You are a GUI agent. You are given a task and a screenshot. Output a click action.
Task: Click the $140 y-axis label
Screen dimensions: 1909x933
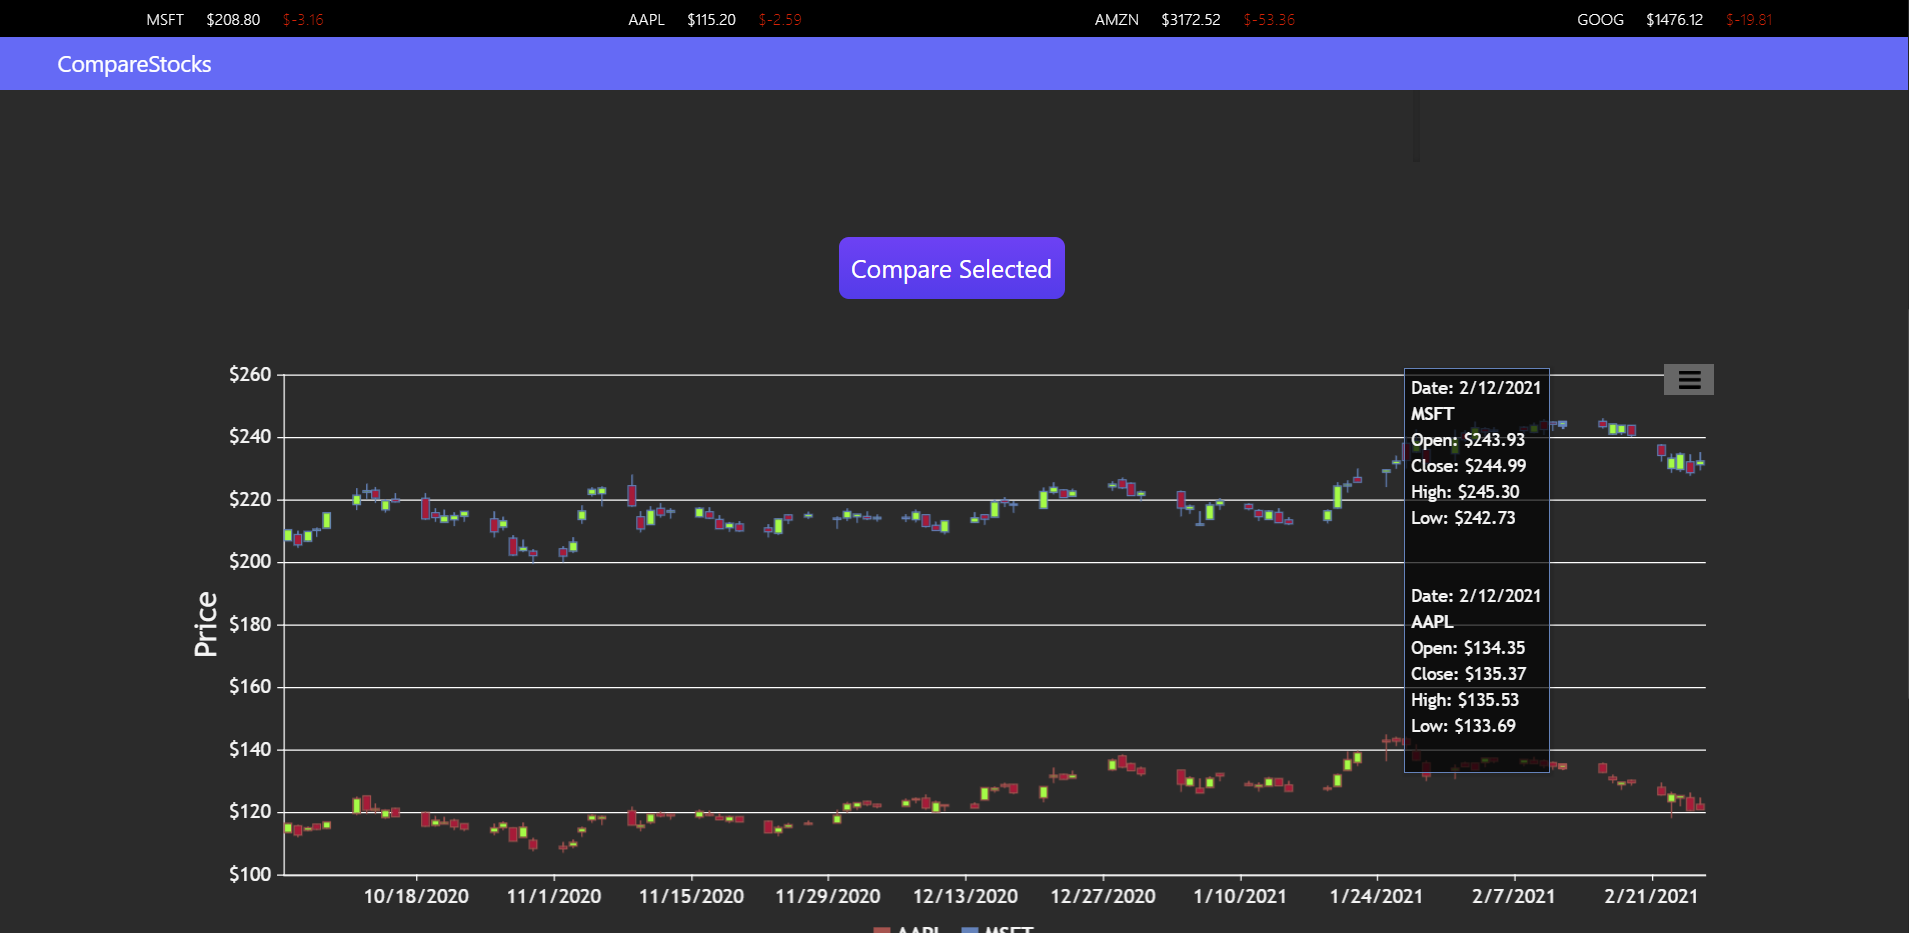250,749
